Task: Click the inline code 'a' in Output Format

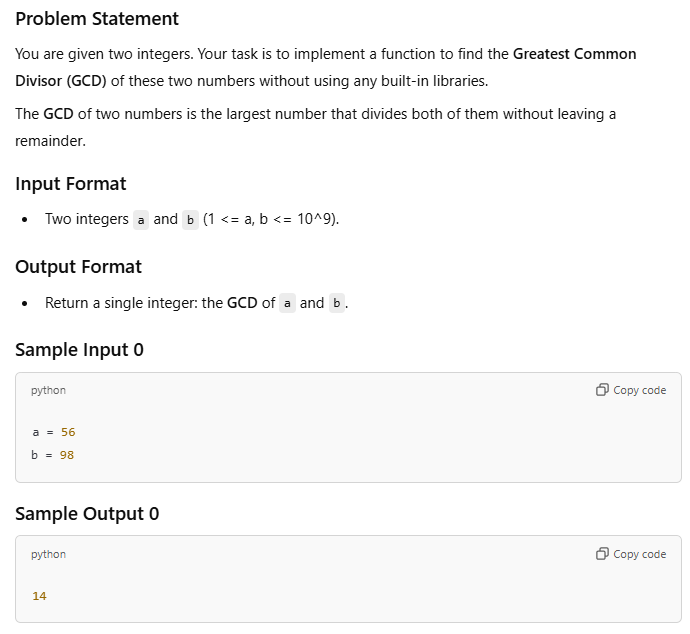Action: click(287, 303)
